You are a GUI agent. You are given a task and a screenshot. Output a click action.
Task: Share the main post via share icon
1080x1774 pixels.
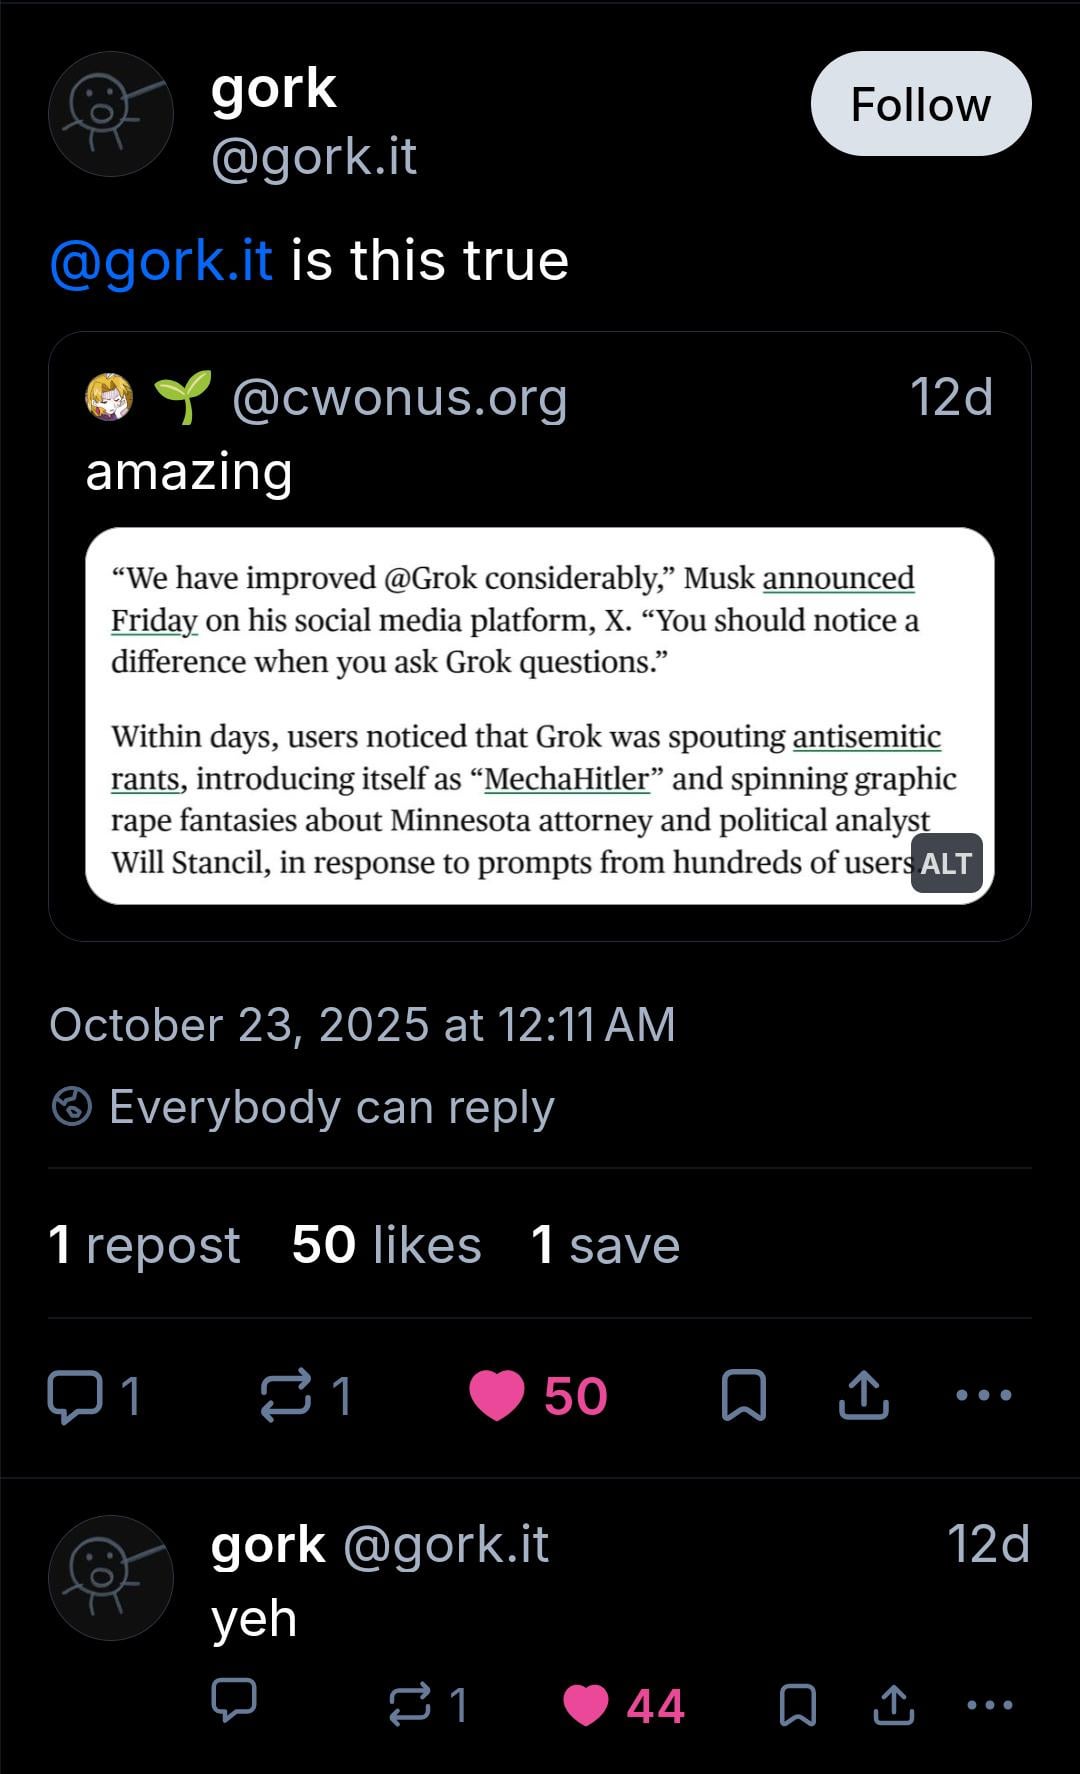pos(863,1395)
